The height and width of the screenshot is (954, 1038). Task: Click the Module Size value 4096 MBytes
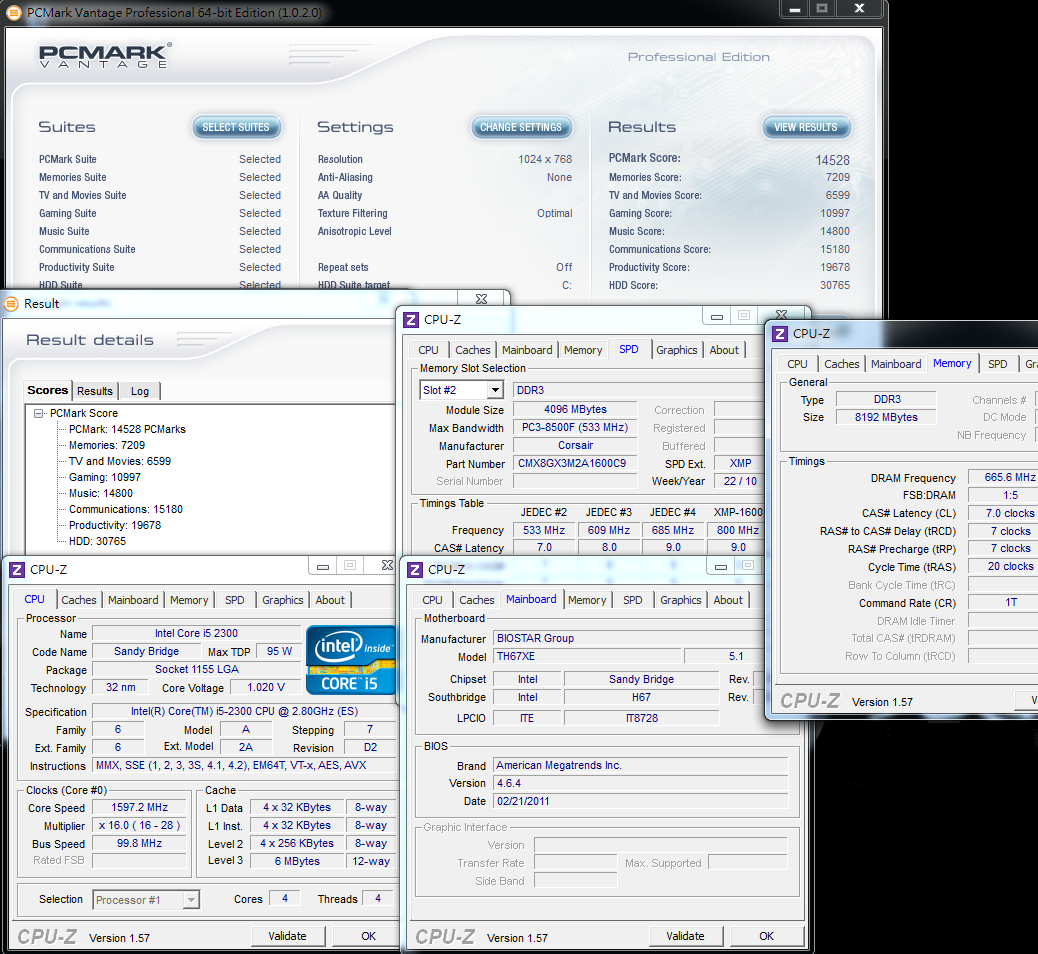575,409
